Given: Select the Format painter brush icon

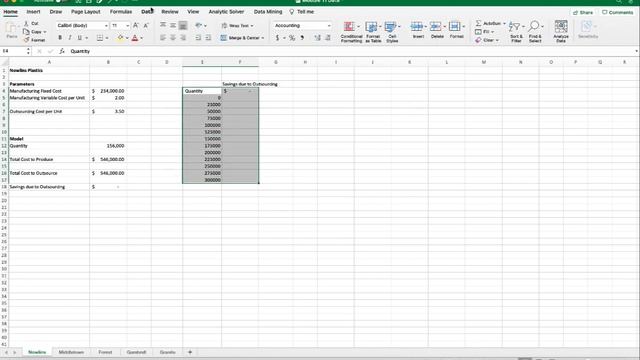Looking at the screenshot, I should tap(26, 40).
